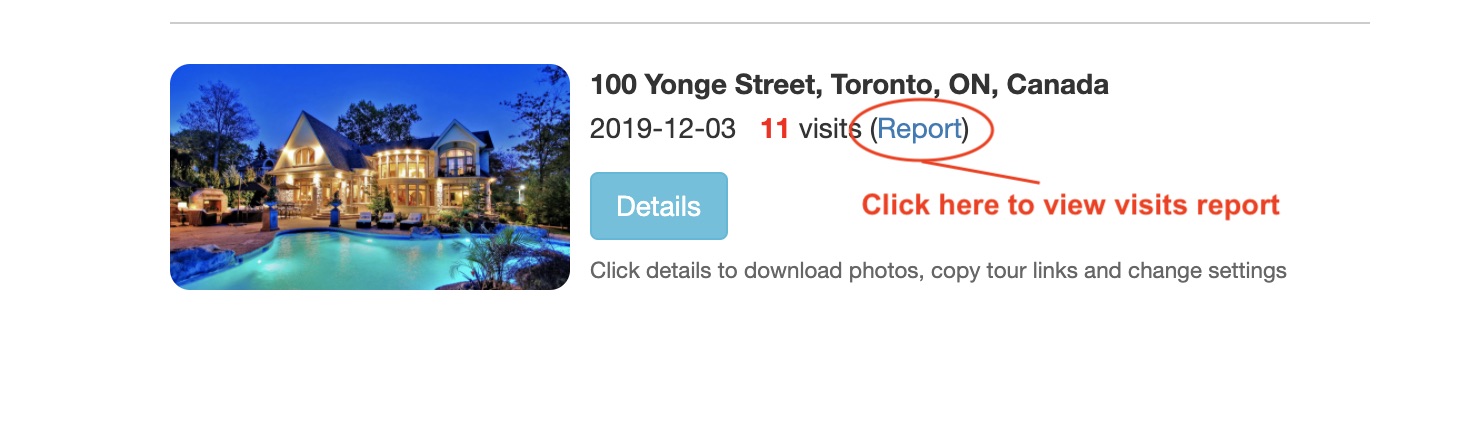Click the red "Click here to view visits report" note
This screenshot has height=434, width=1466.
1070,205
